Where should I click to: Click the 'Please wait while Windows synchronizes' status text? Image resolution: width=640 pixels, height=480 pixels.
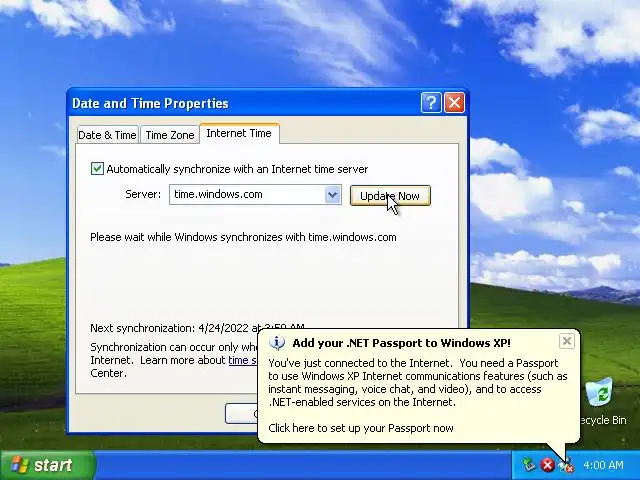[x=243, y=237]
